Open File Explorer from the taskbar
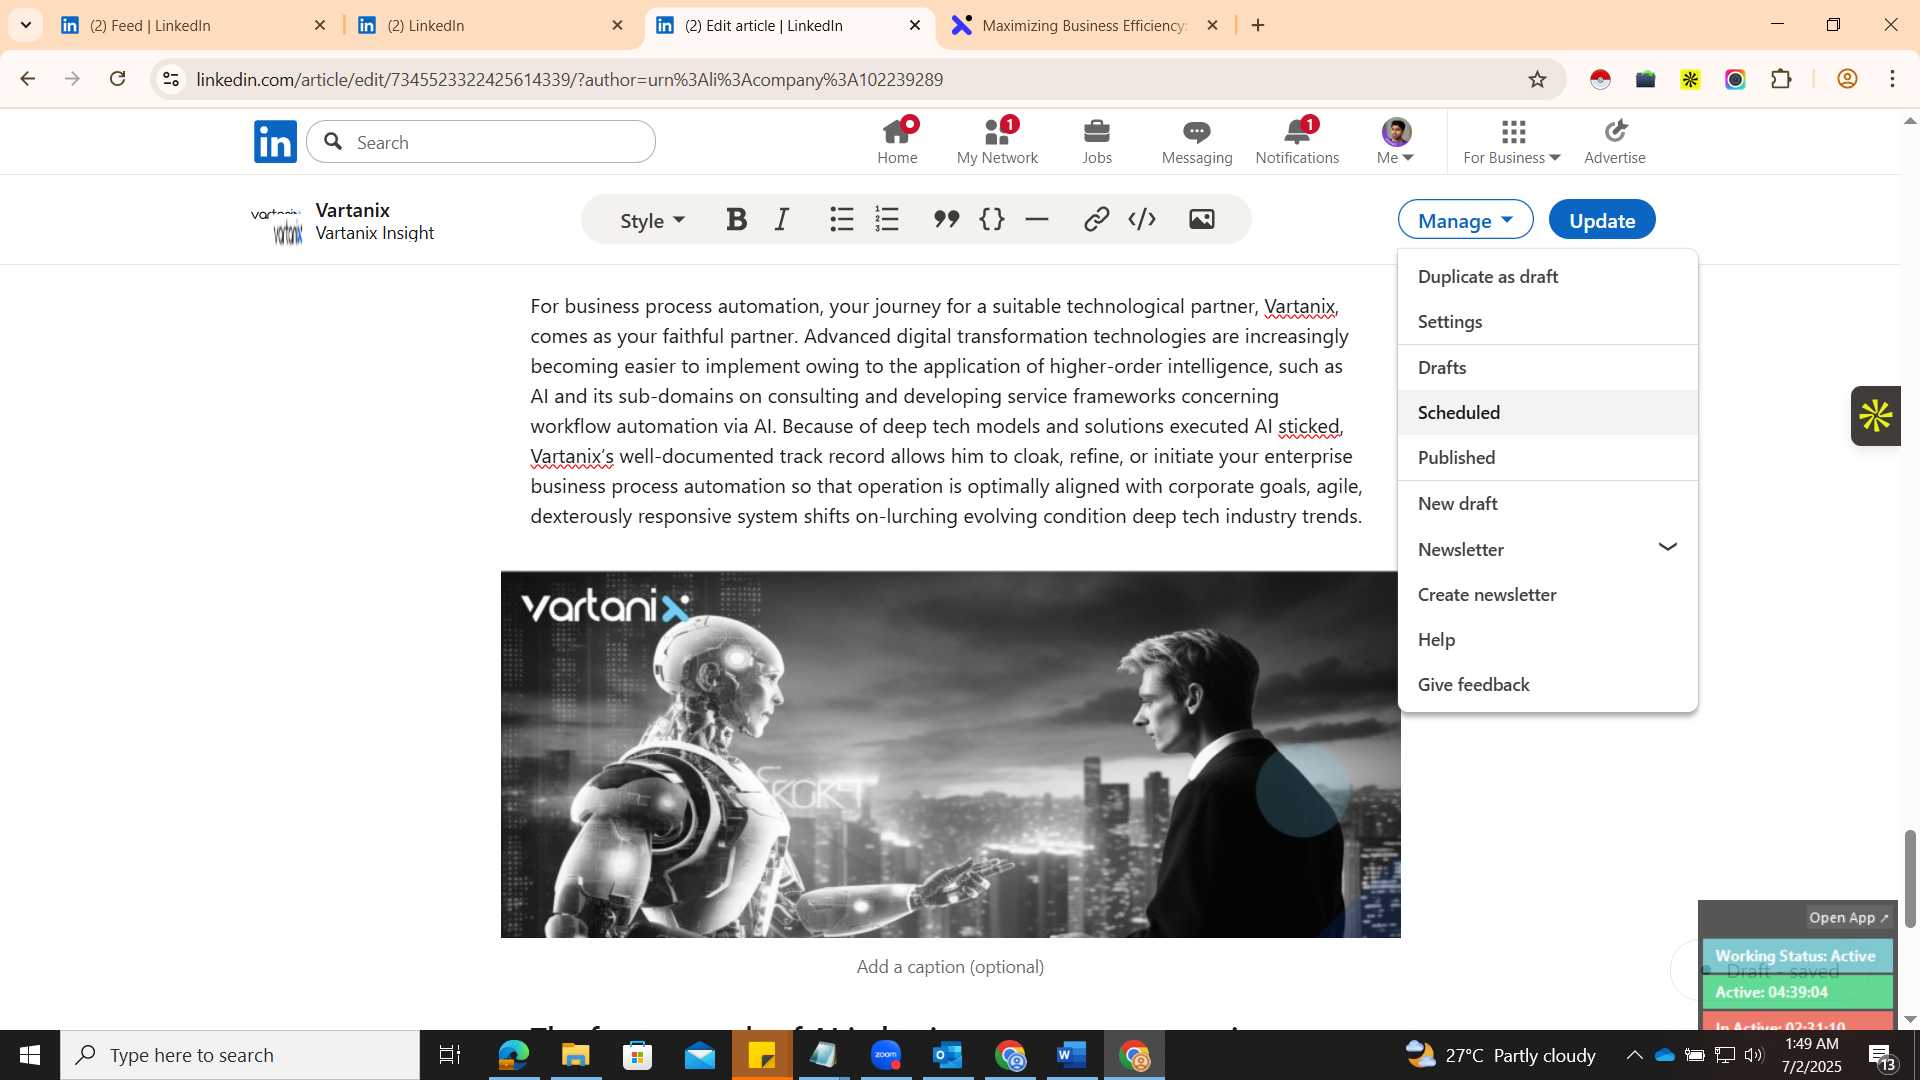 click(575, 1055)
